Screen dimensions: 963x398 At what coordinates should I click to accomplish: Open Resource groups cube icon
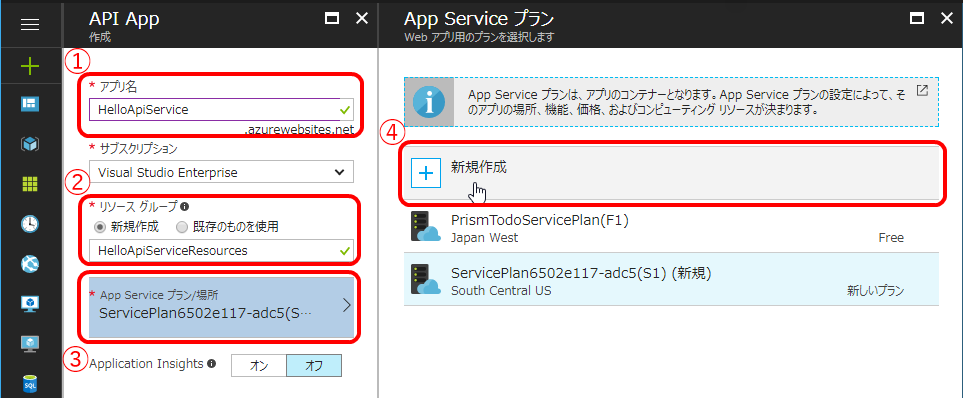pyautogui.click(x=30, y=144)
